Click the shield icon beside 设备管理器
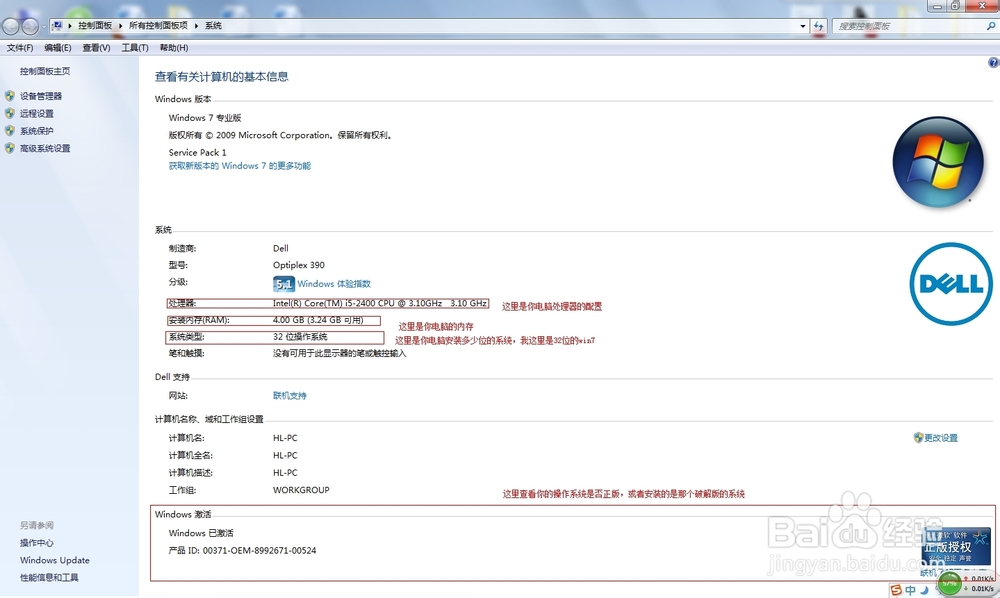The height and width of the screenshot is (598, 1000). pos(10,96)
